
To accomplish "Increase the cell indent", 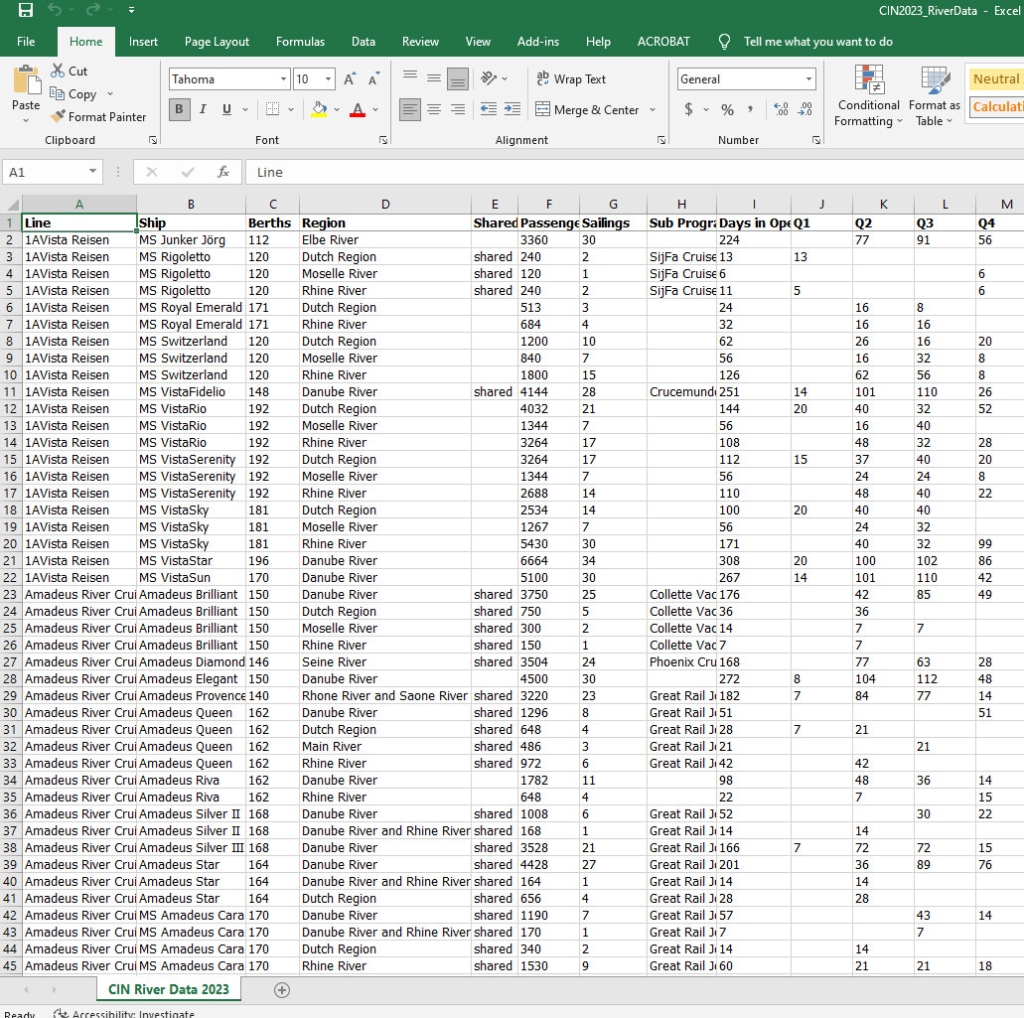I will 513,109.
